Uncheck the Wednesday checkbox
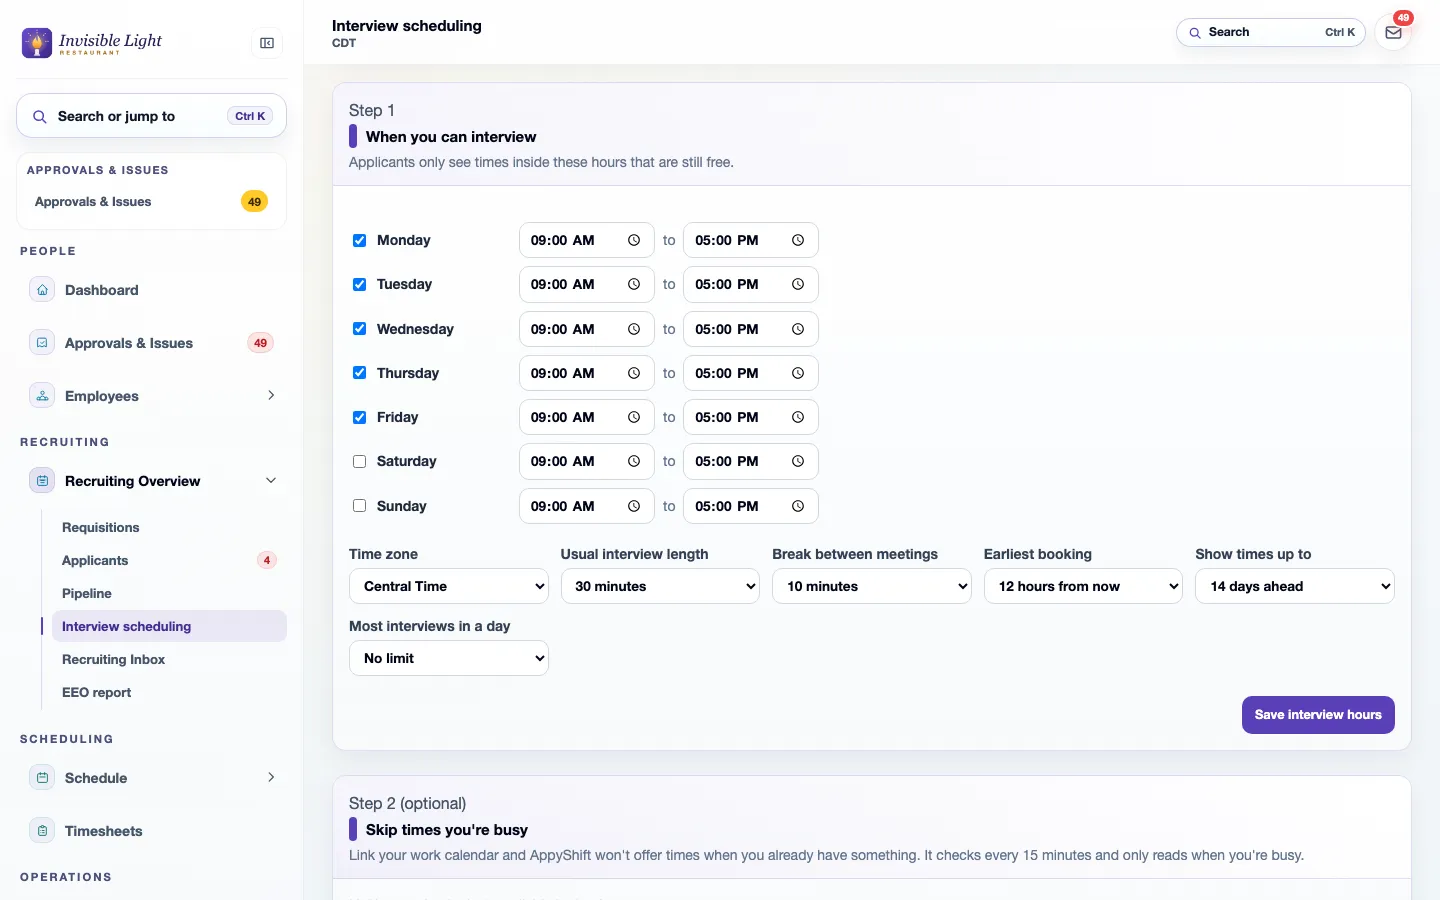The width and height of the screenshot is (1440, 900). pyautogui.click(x=359, y=329)
